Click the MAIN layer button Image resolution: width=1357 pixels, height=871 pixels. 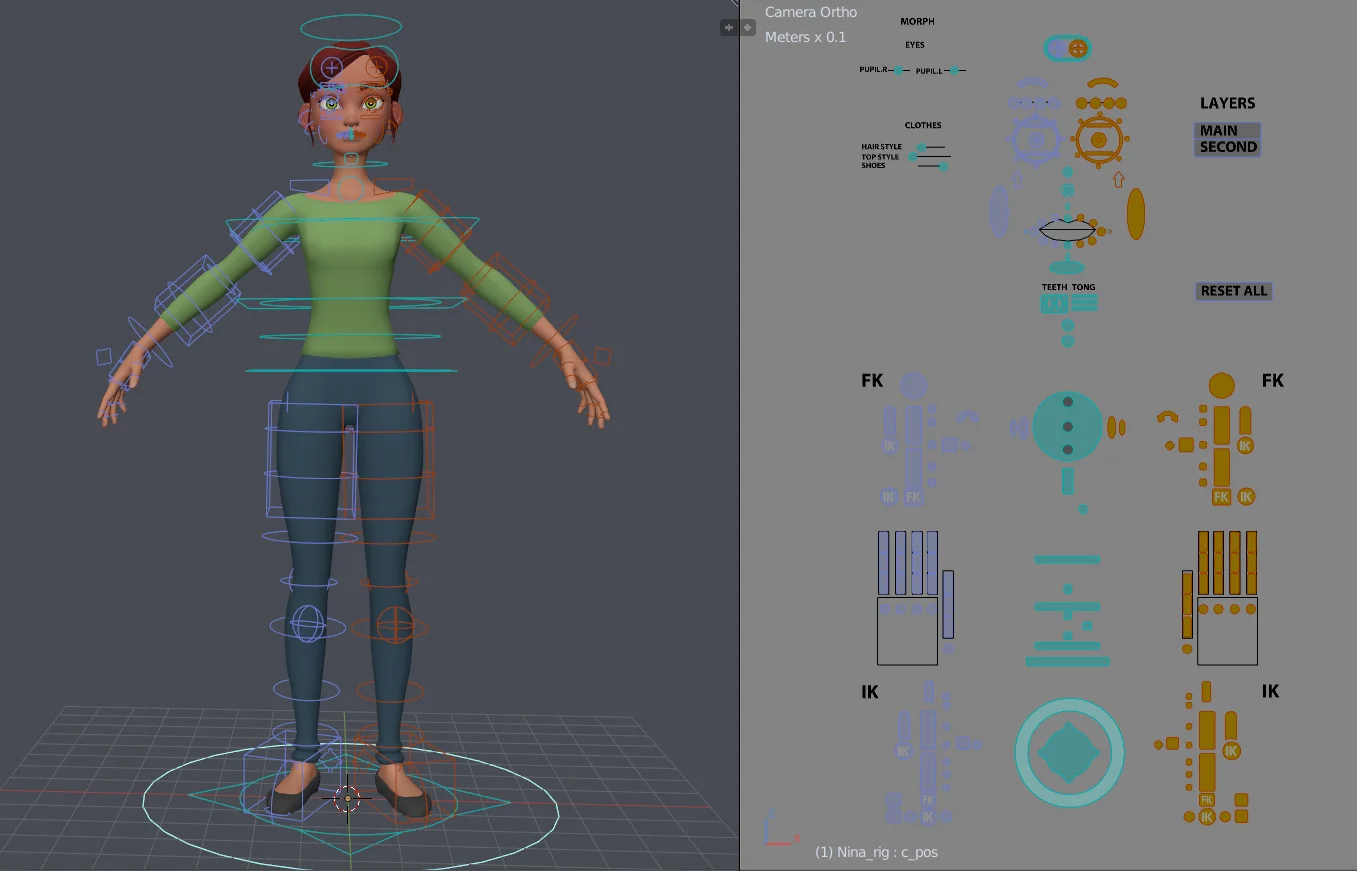(1227, 131)
